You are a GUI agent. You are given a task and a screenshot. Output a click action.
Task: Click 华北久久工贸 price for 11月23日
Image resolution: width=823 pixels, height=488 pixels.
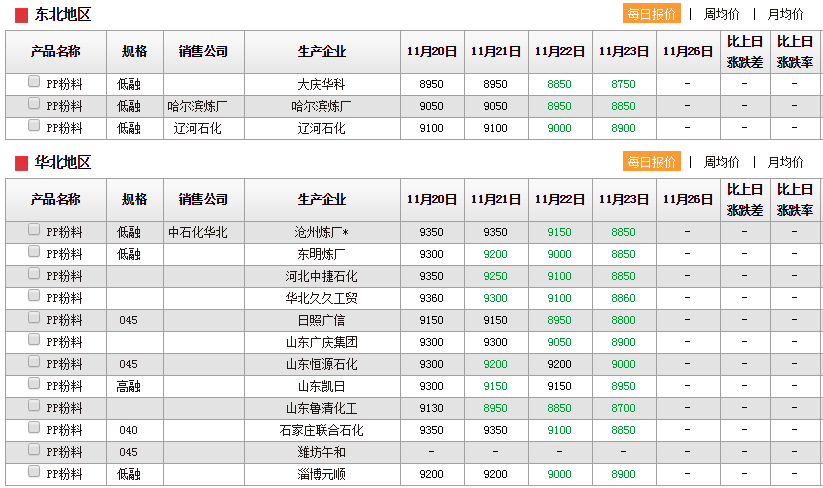(x=623, y=298)
